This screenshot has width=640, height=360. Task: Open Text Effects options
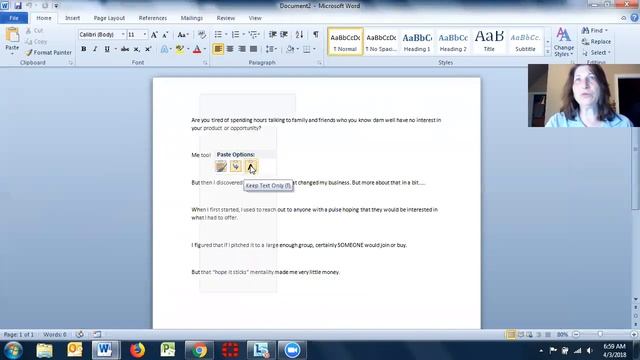tap(165, 49)
